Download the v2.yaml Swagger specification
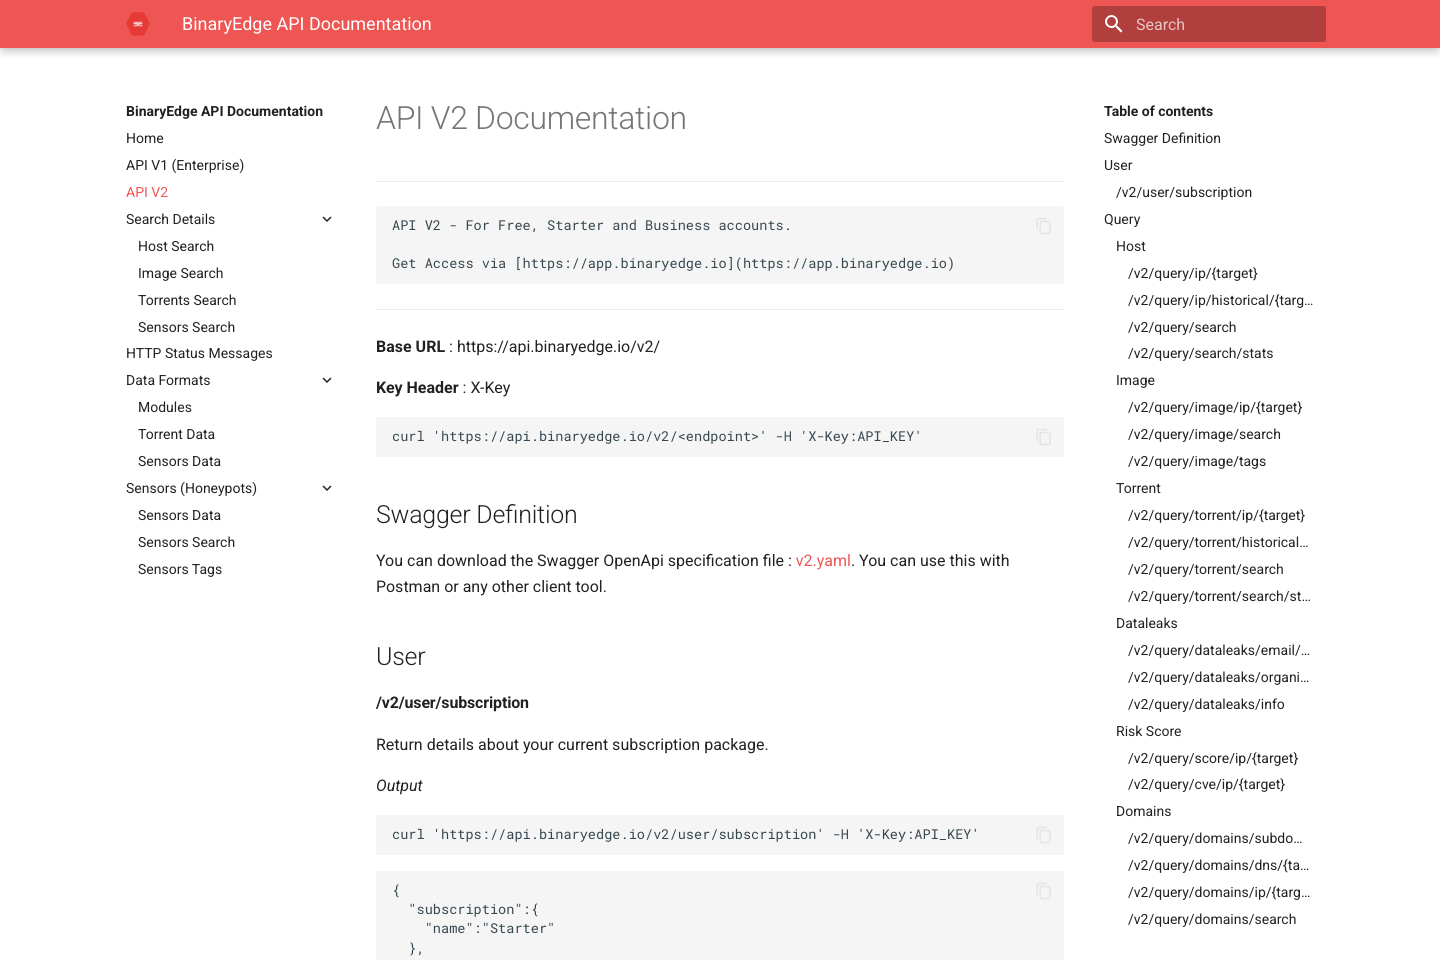Screen dimensions: 1440x960 coord(822,561)
